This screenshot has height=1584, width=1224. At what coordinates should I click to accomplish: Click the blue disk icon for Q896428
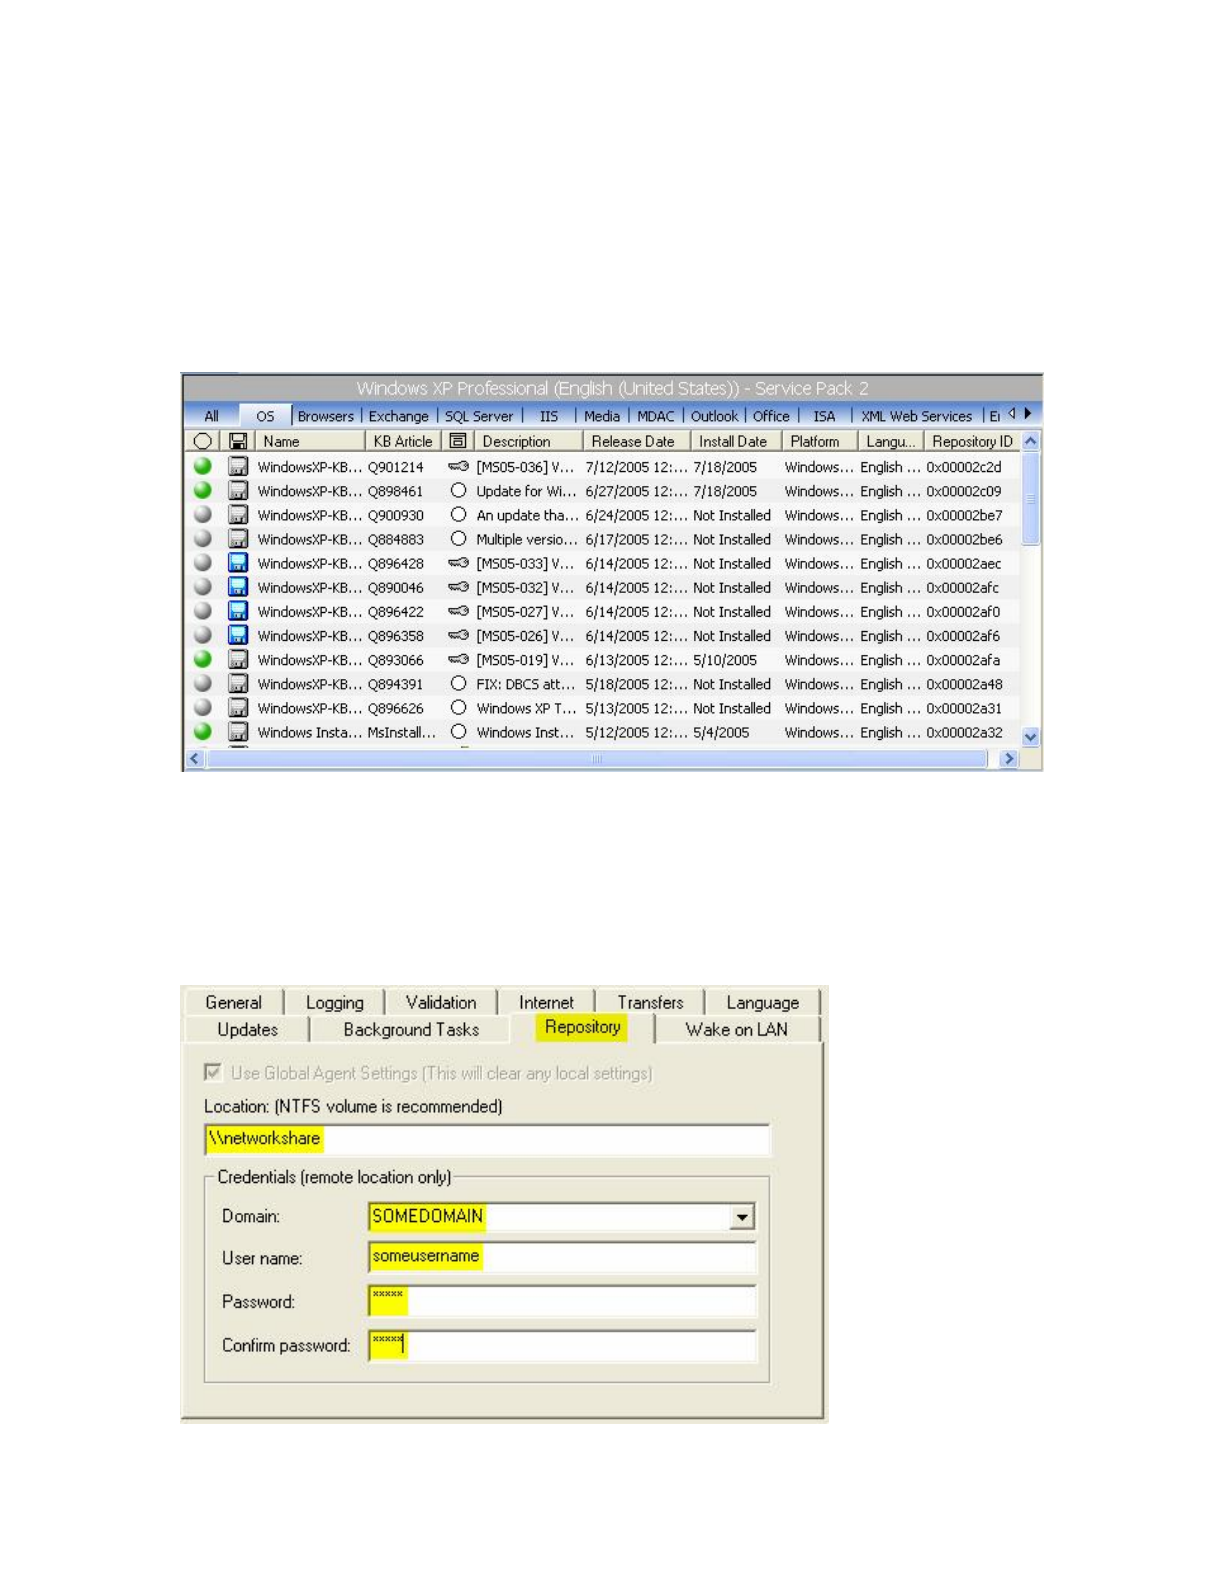point(238,563)
